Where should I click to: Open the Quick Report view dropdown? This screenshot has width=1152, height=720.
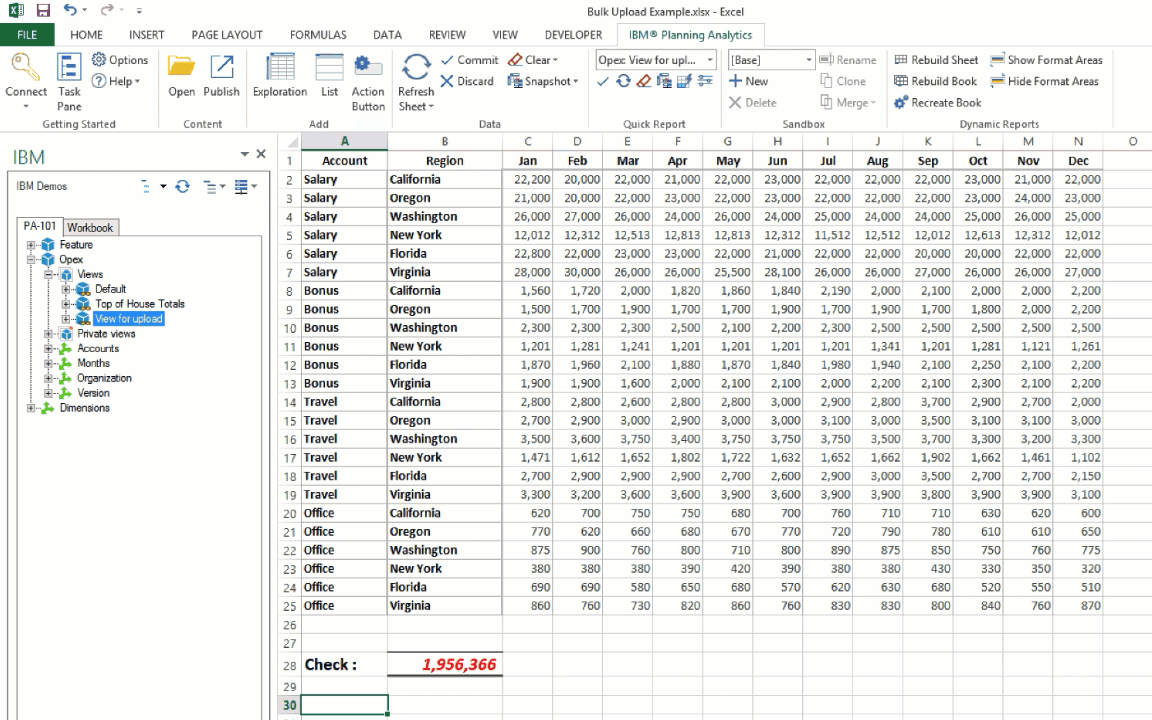point(710,60)
